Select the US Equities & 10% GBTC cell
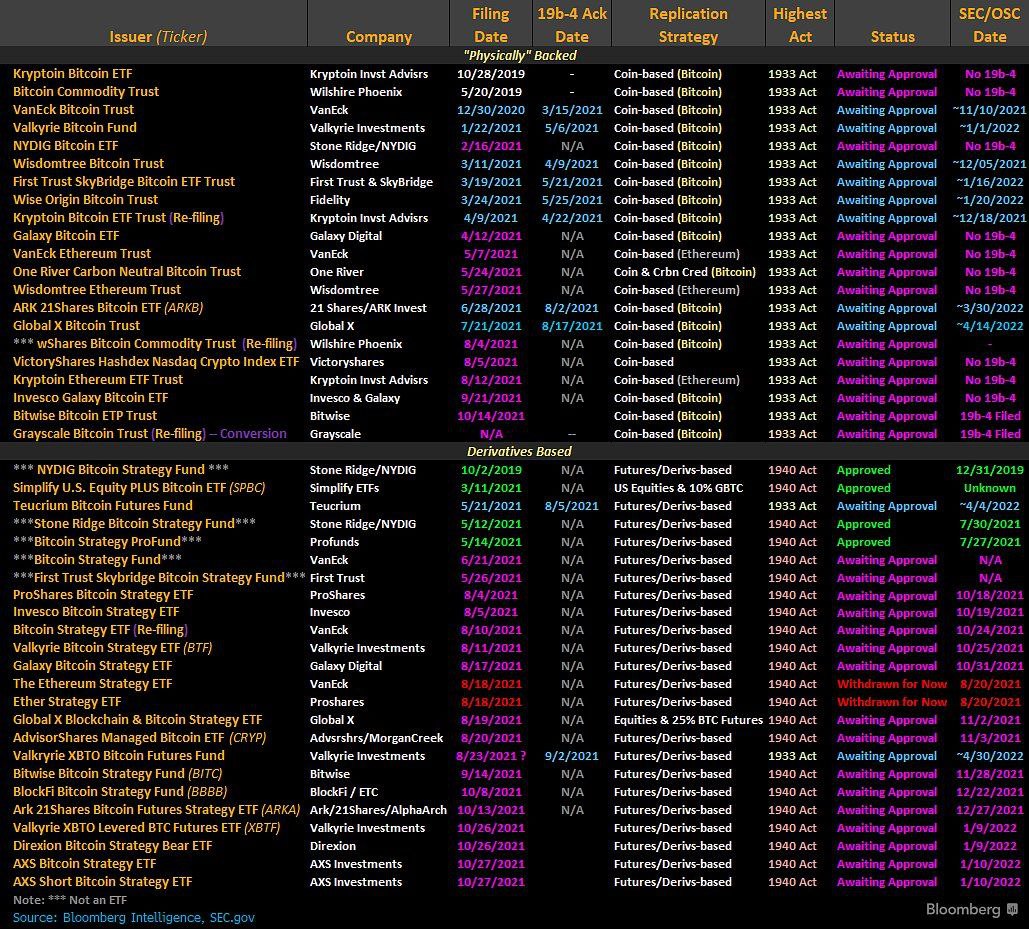 [x=680, y=488]
